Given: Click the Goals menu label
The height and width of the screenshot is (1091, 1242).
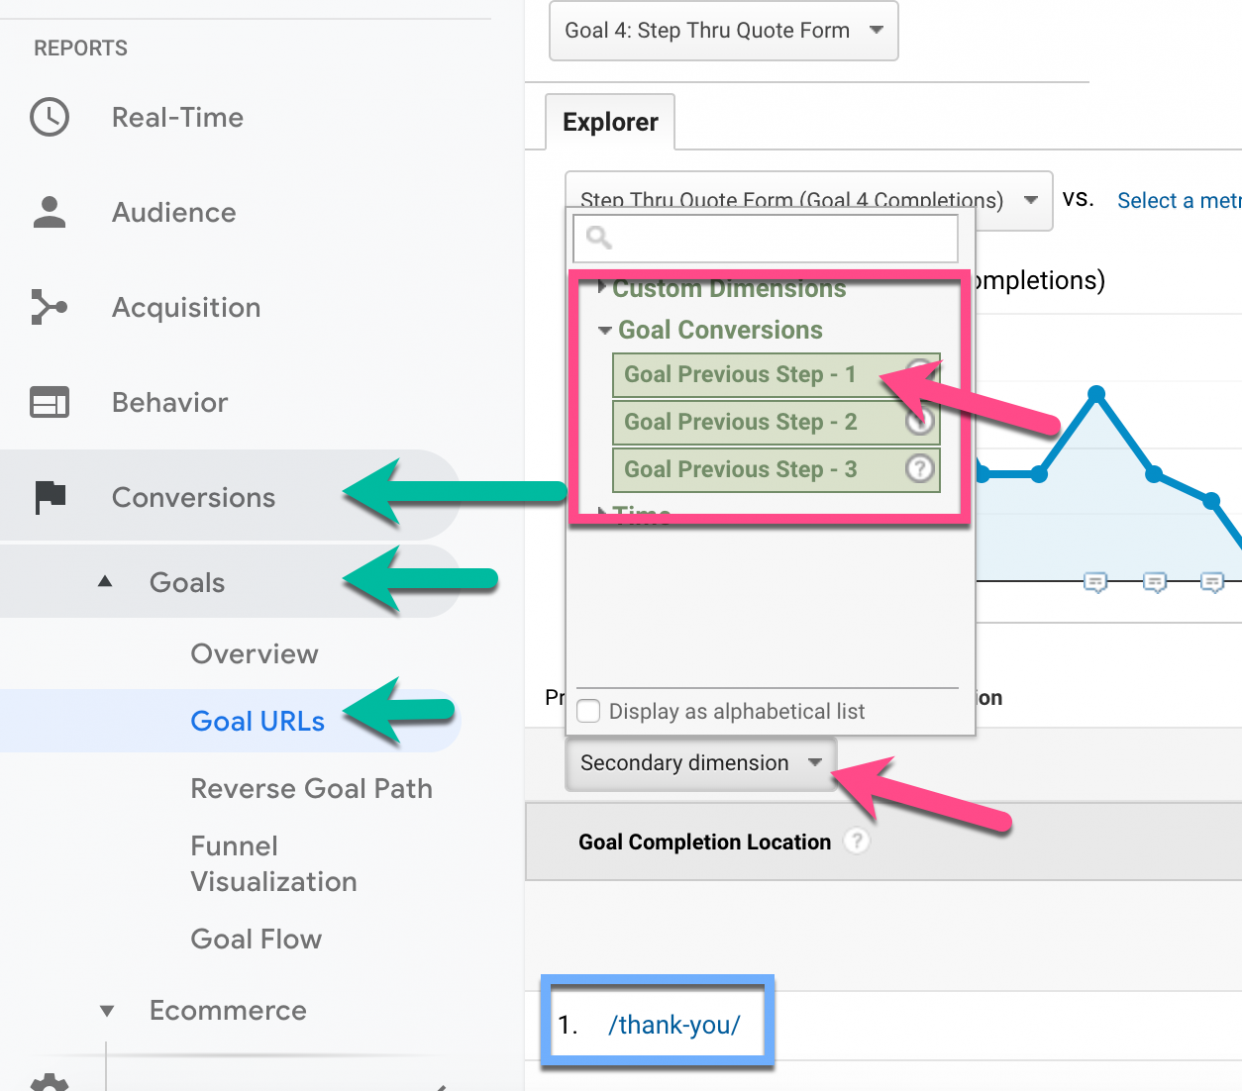Looking at the screenshot, I should [x=187, y=582].
